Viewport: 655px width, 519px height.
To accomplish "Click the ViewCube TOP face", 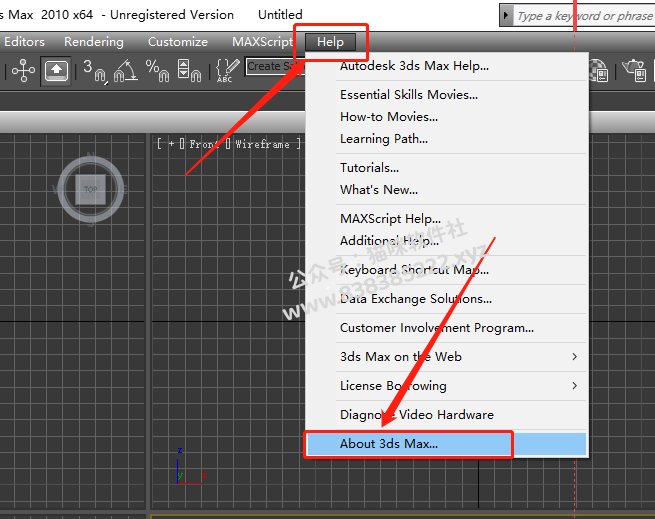I will (x=91, y=189).
